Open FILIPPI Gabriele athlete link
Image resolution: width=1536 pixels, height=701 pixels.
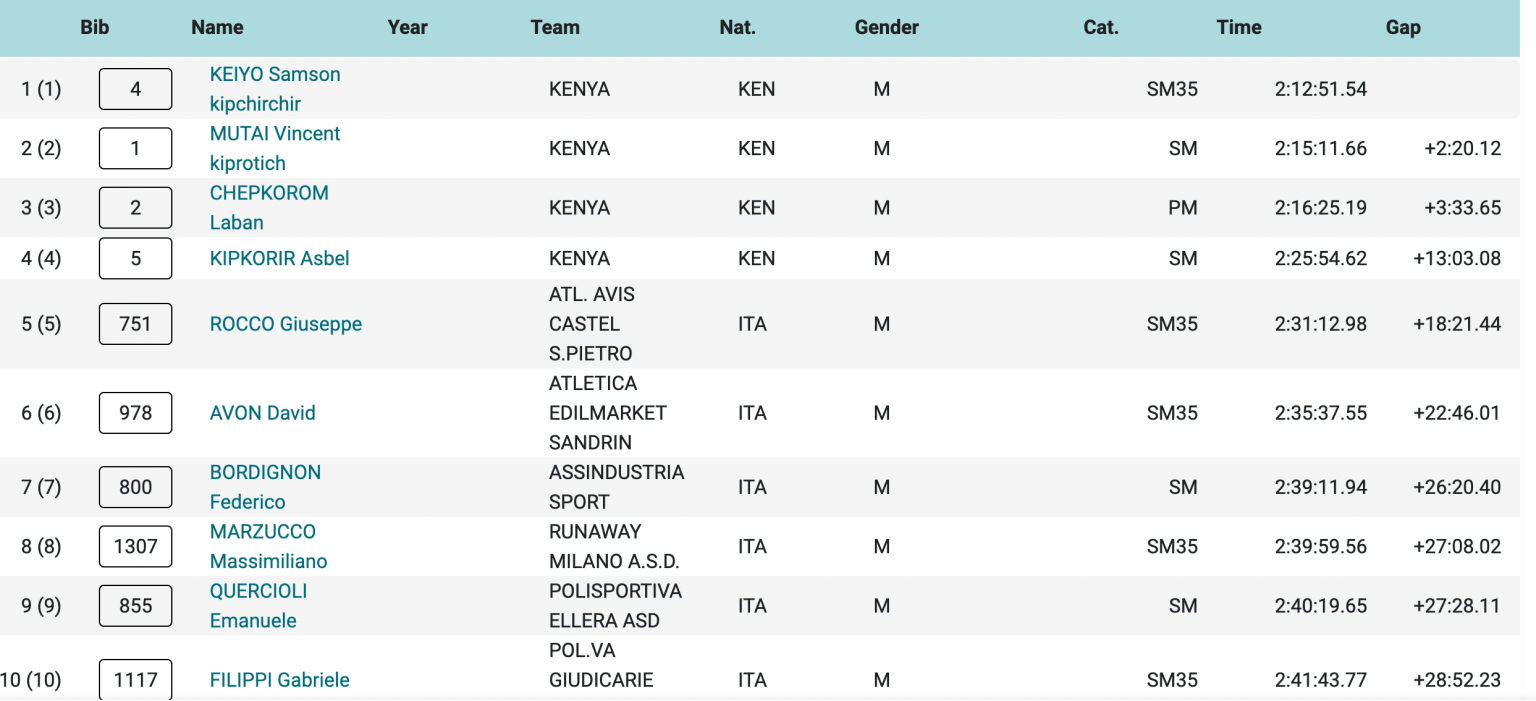pos(279,680)
